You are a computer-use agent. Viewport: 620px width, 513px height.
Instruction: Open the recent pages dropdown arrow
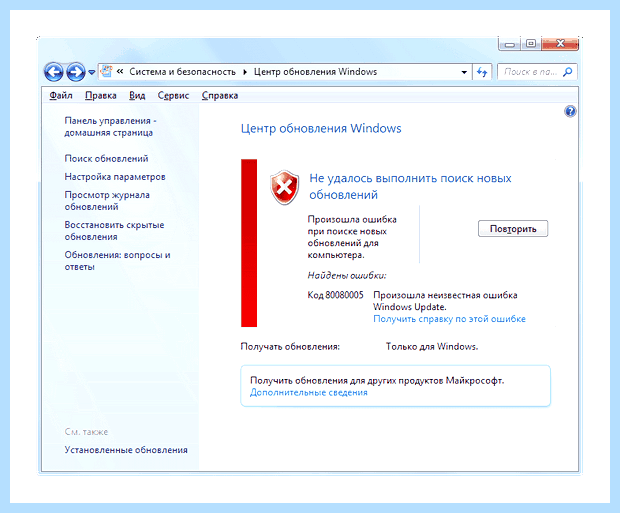[92, 72]
